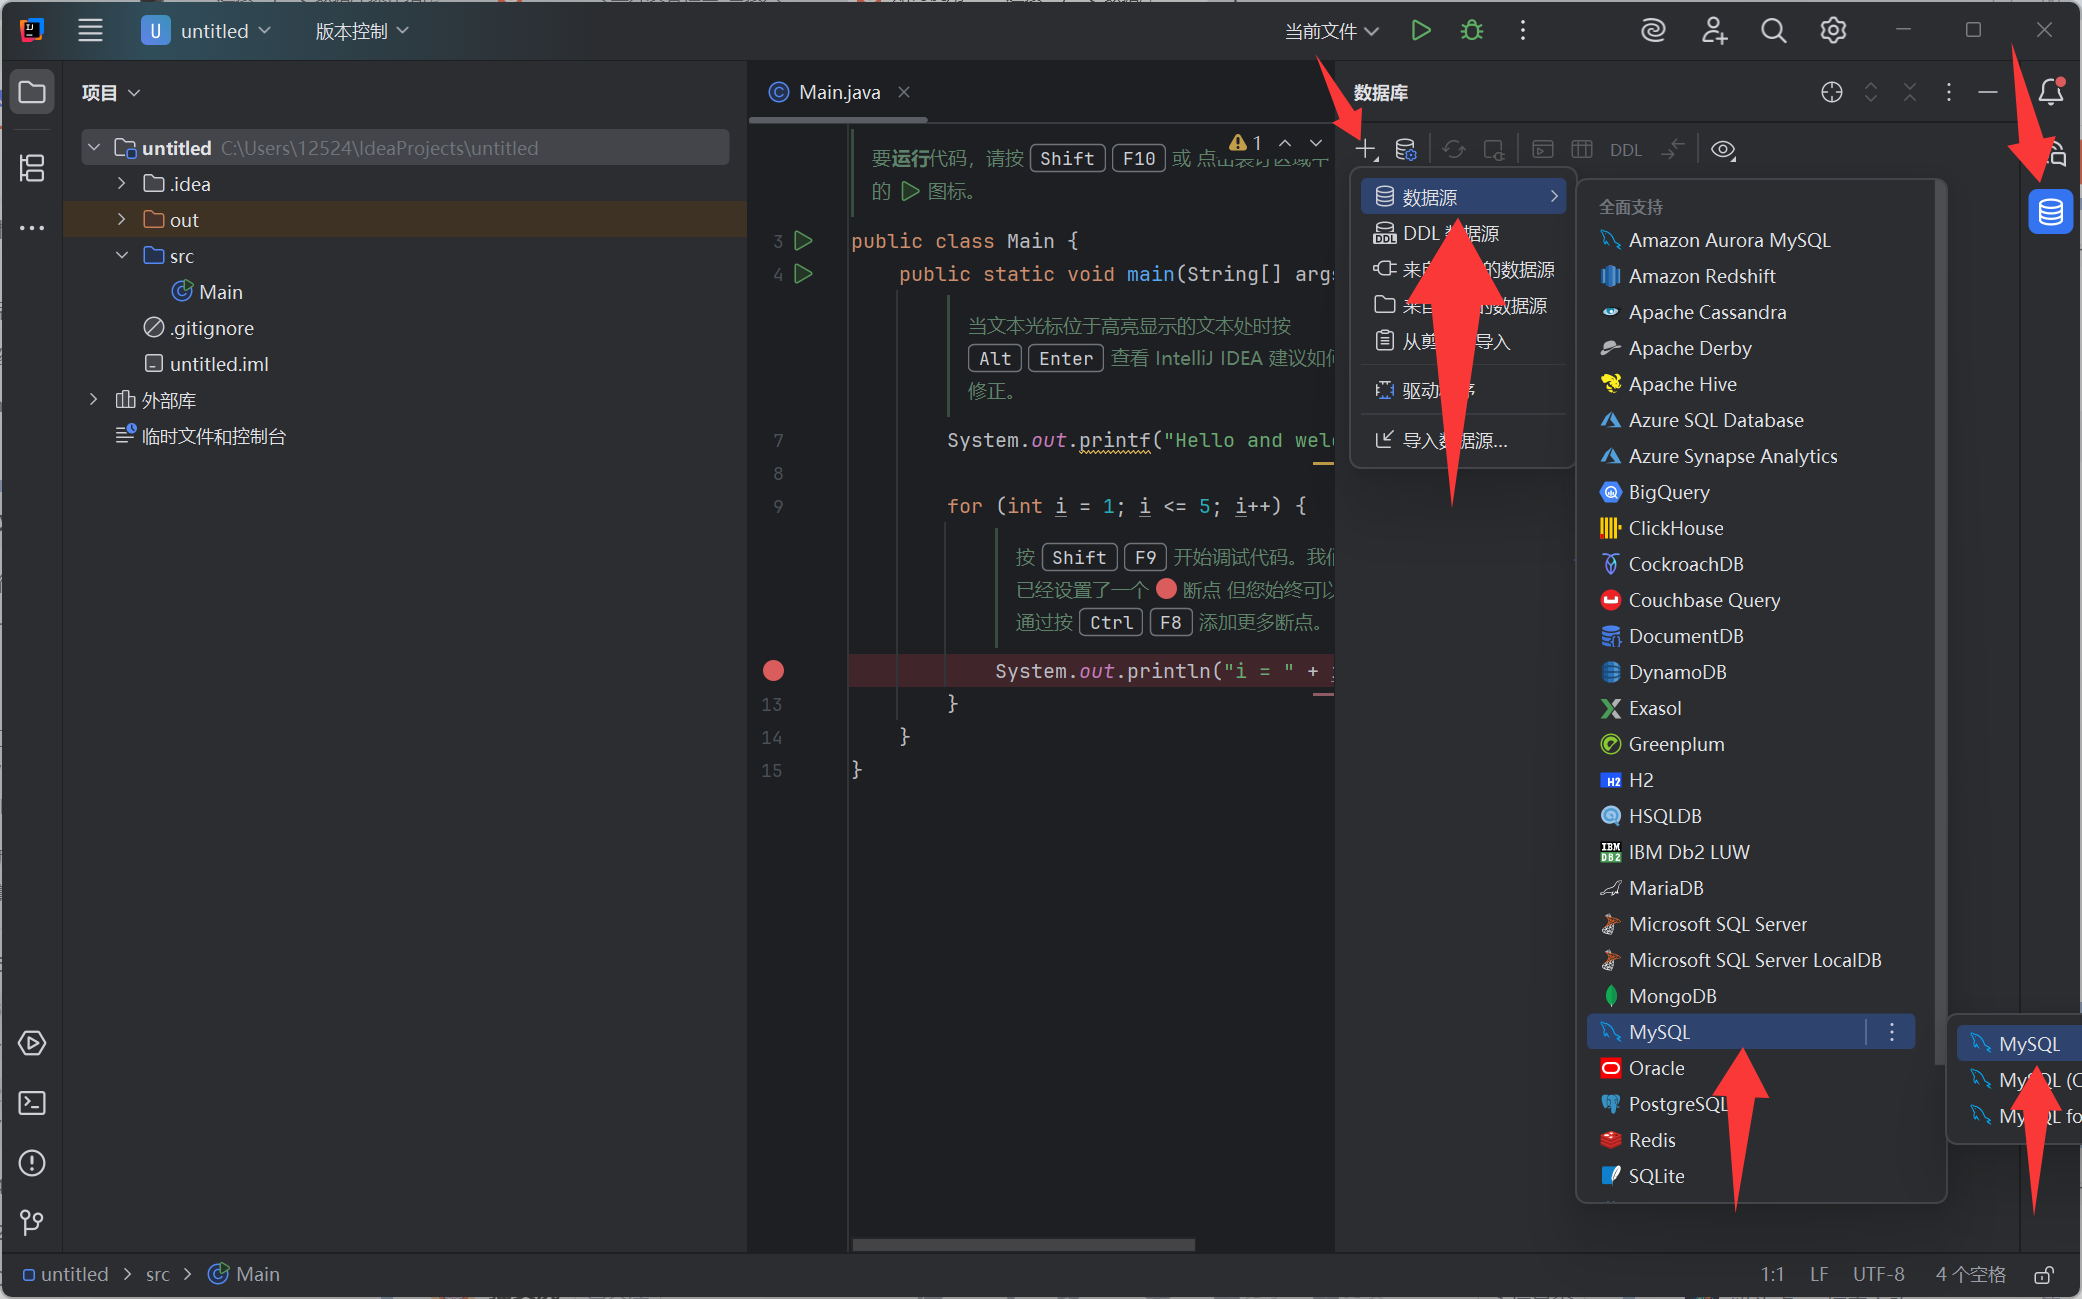Toggle the read-only lock in status bar
This screenshot has height=1299, width=2082.
click(x=2044, y=1275)
